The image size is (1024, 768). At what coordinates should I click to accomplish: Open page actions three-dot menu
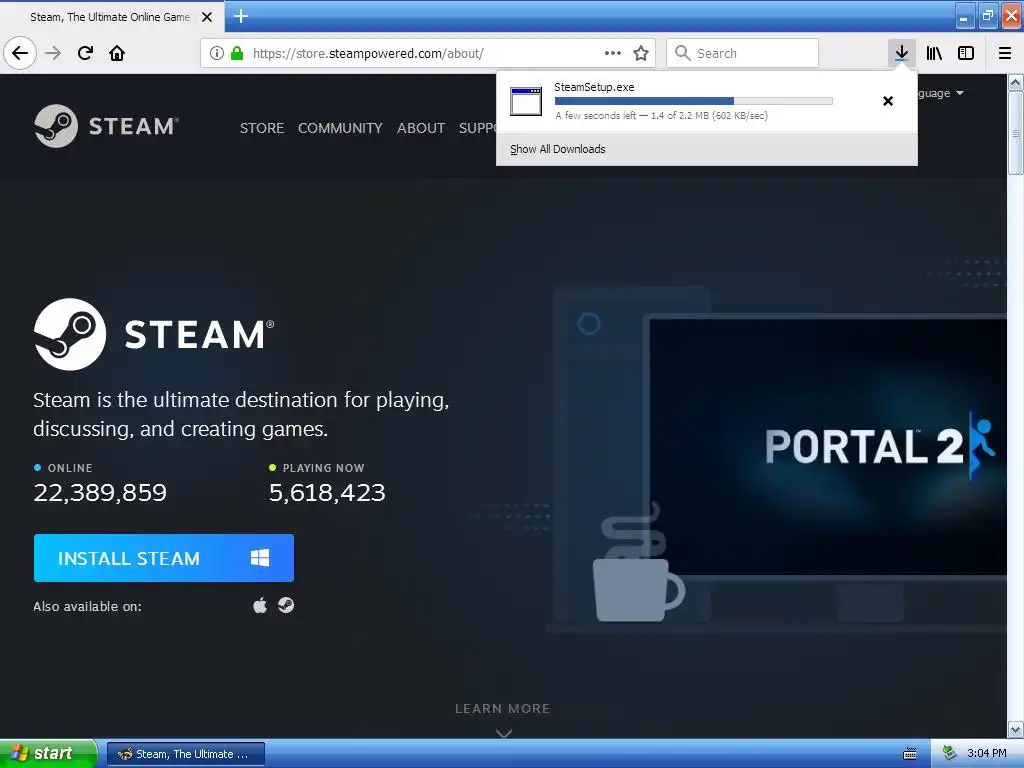tap(613, 53)
